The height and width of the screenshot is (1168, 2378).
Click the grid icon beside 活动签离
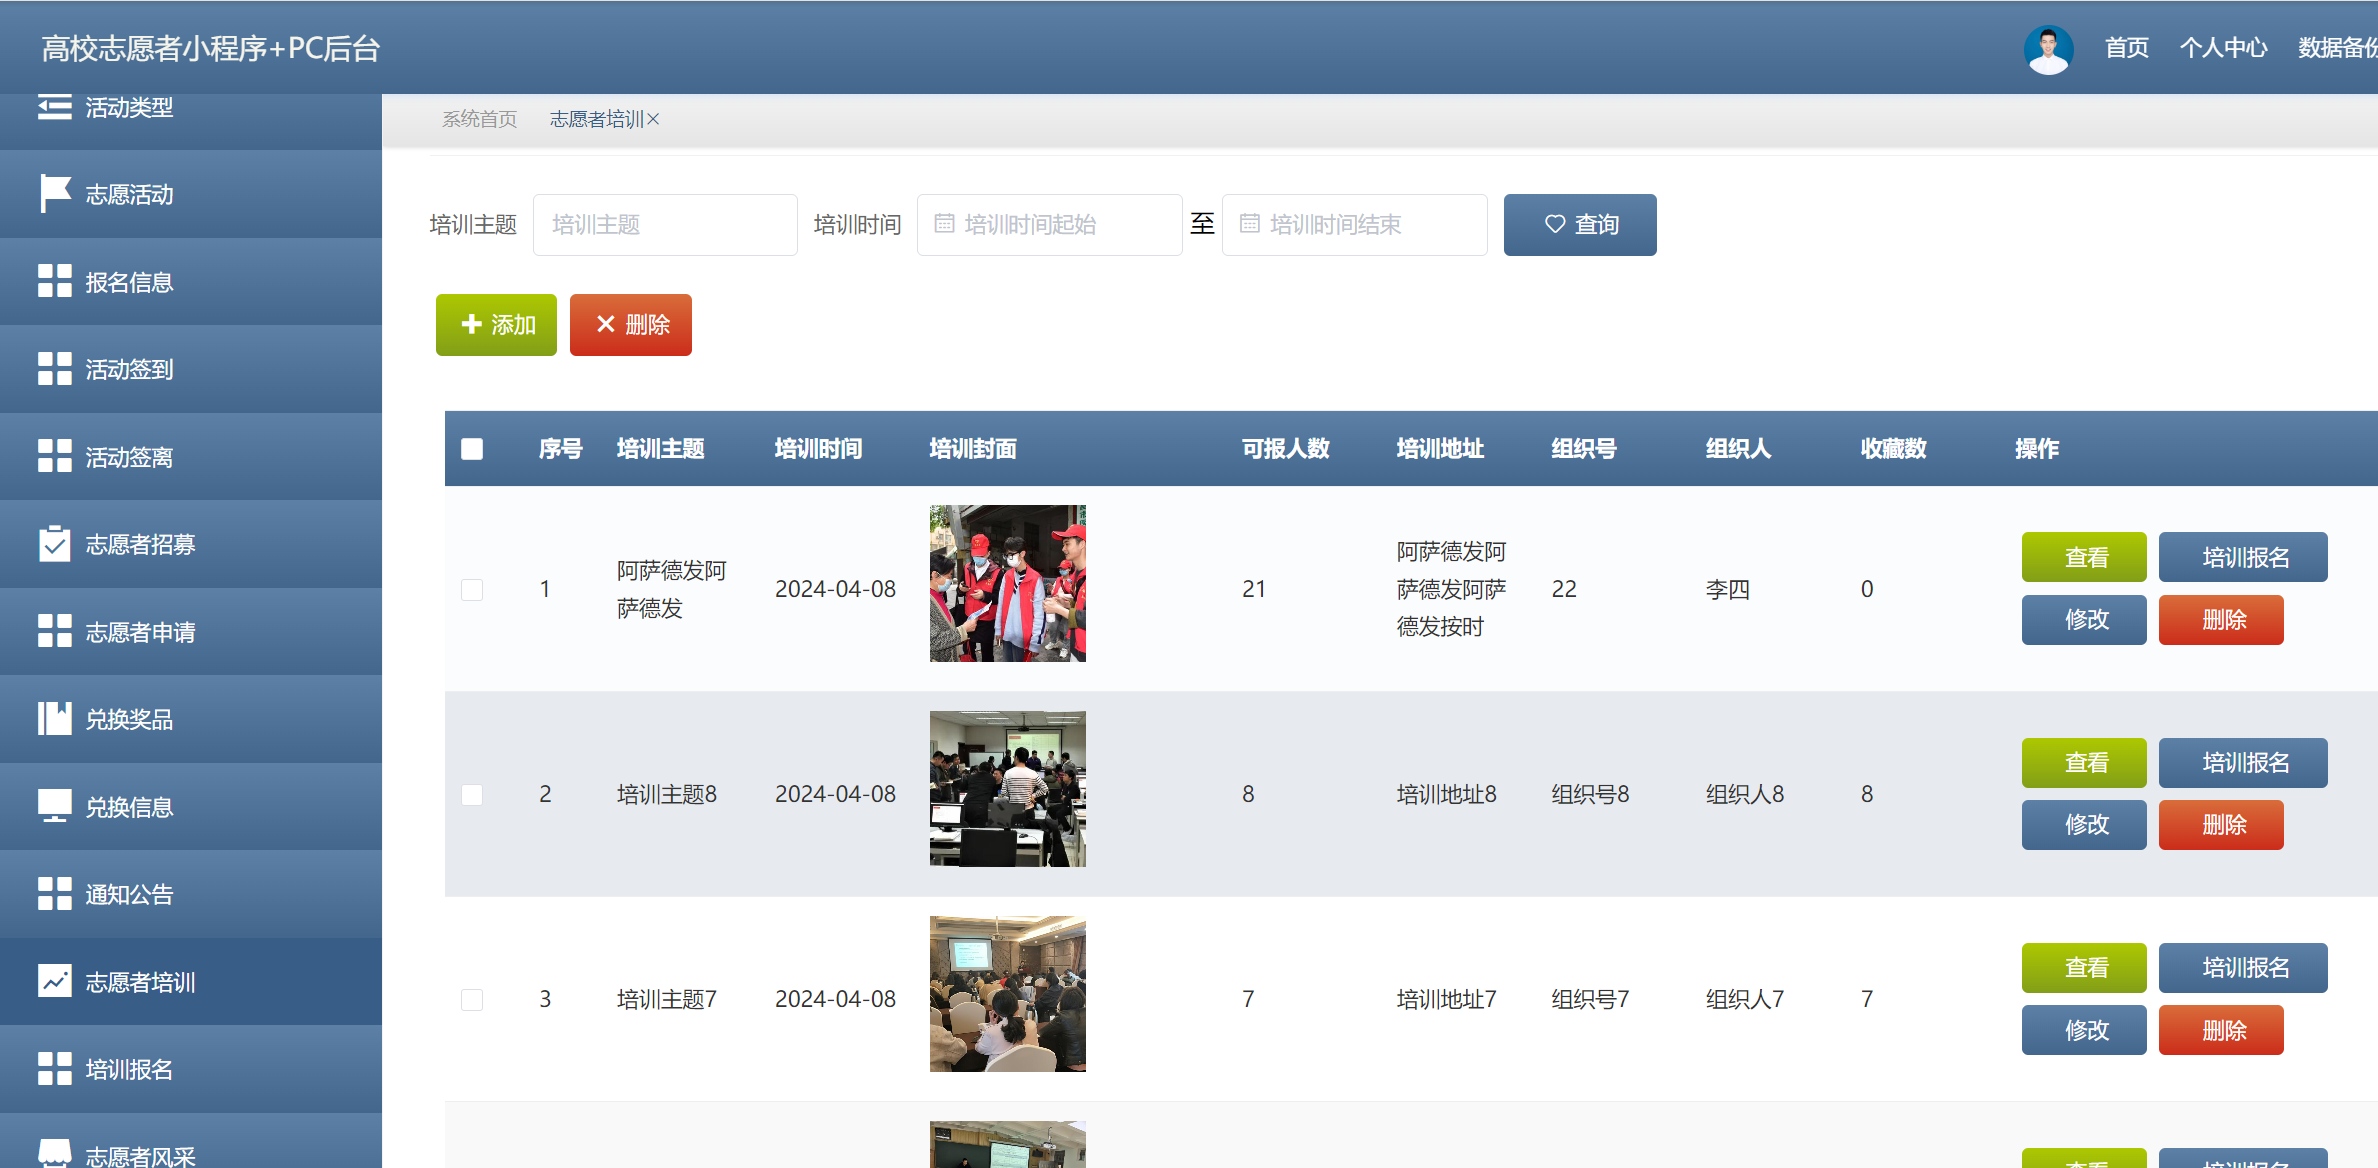54,456
